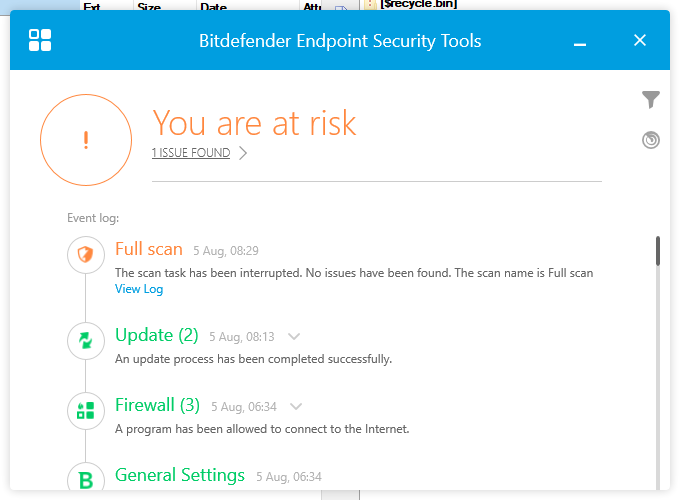The image size is (680, 500).
Task: Click the funnel filter icon
Action: 651,99
